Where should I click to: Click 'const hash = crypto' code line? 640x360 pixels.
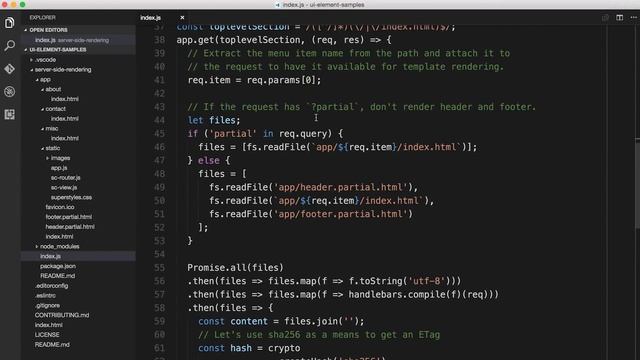[x=249, y=348]
